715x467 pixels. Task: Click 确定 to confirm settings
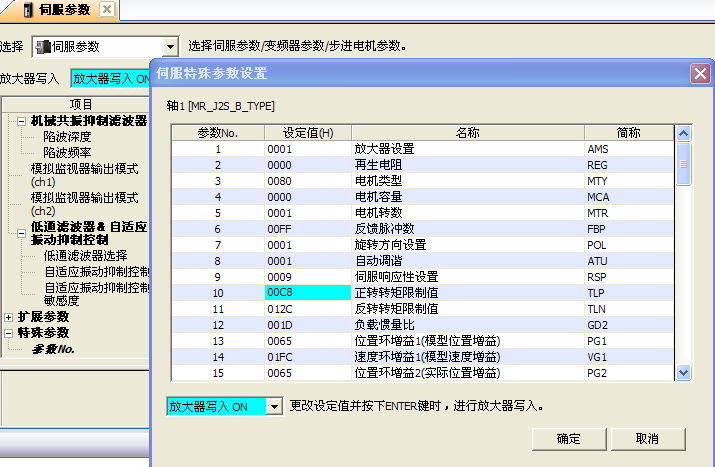click(568, 438)
